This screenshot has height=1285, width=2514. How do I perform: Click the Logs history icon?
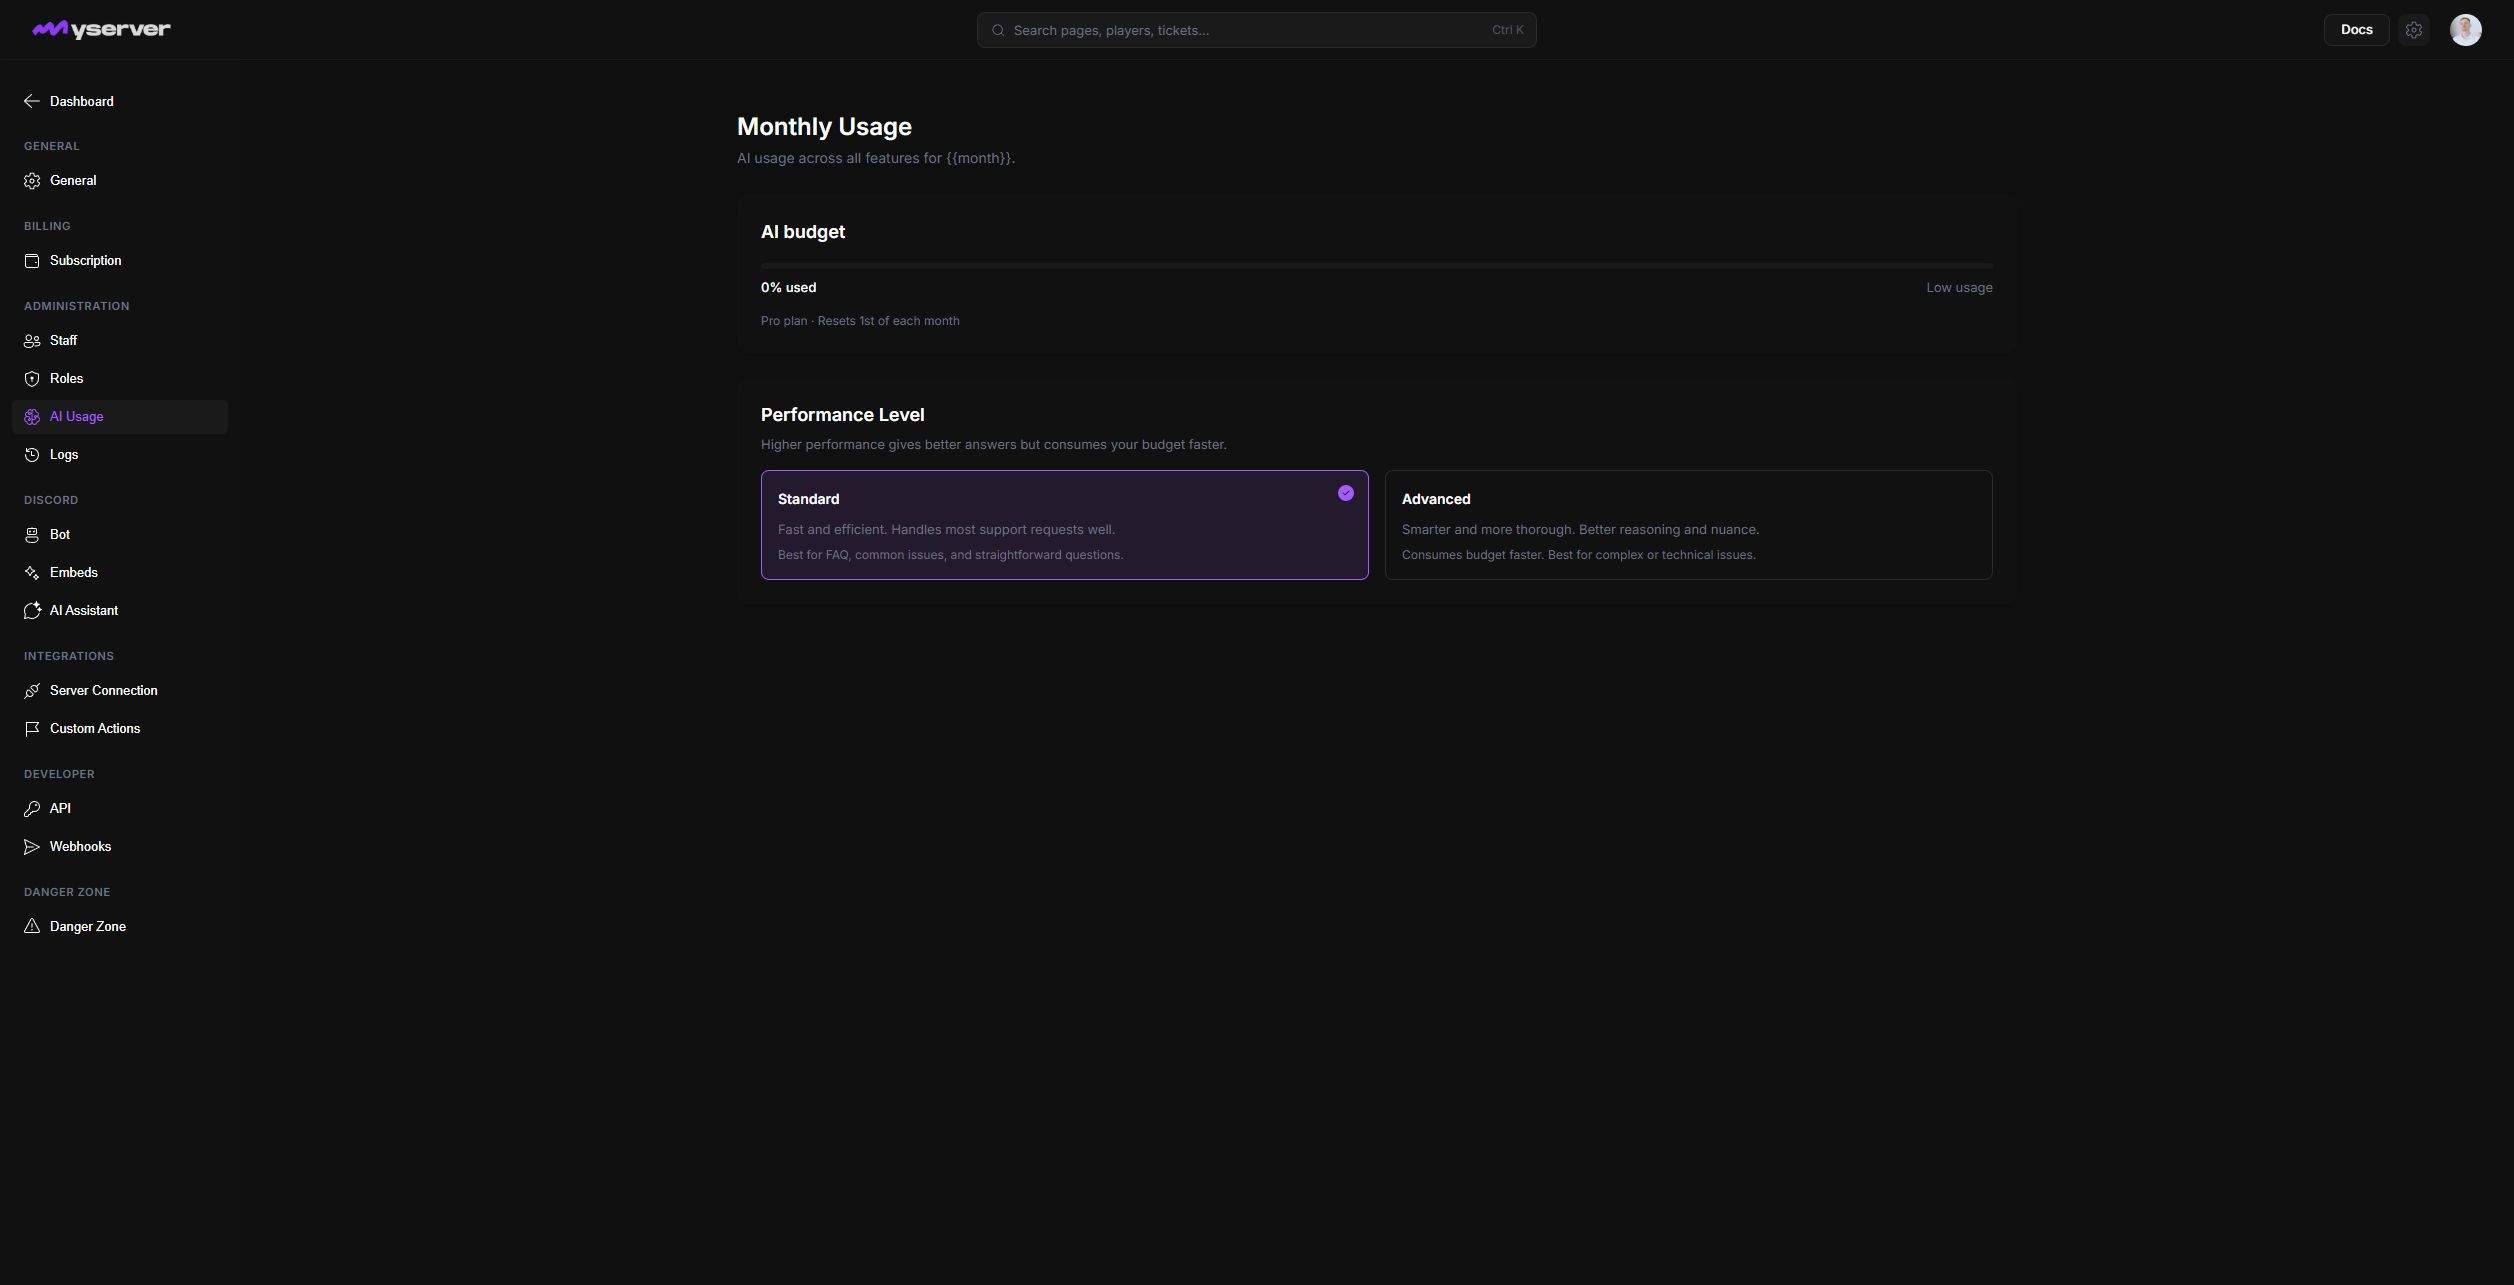(32, 455)
